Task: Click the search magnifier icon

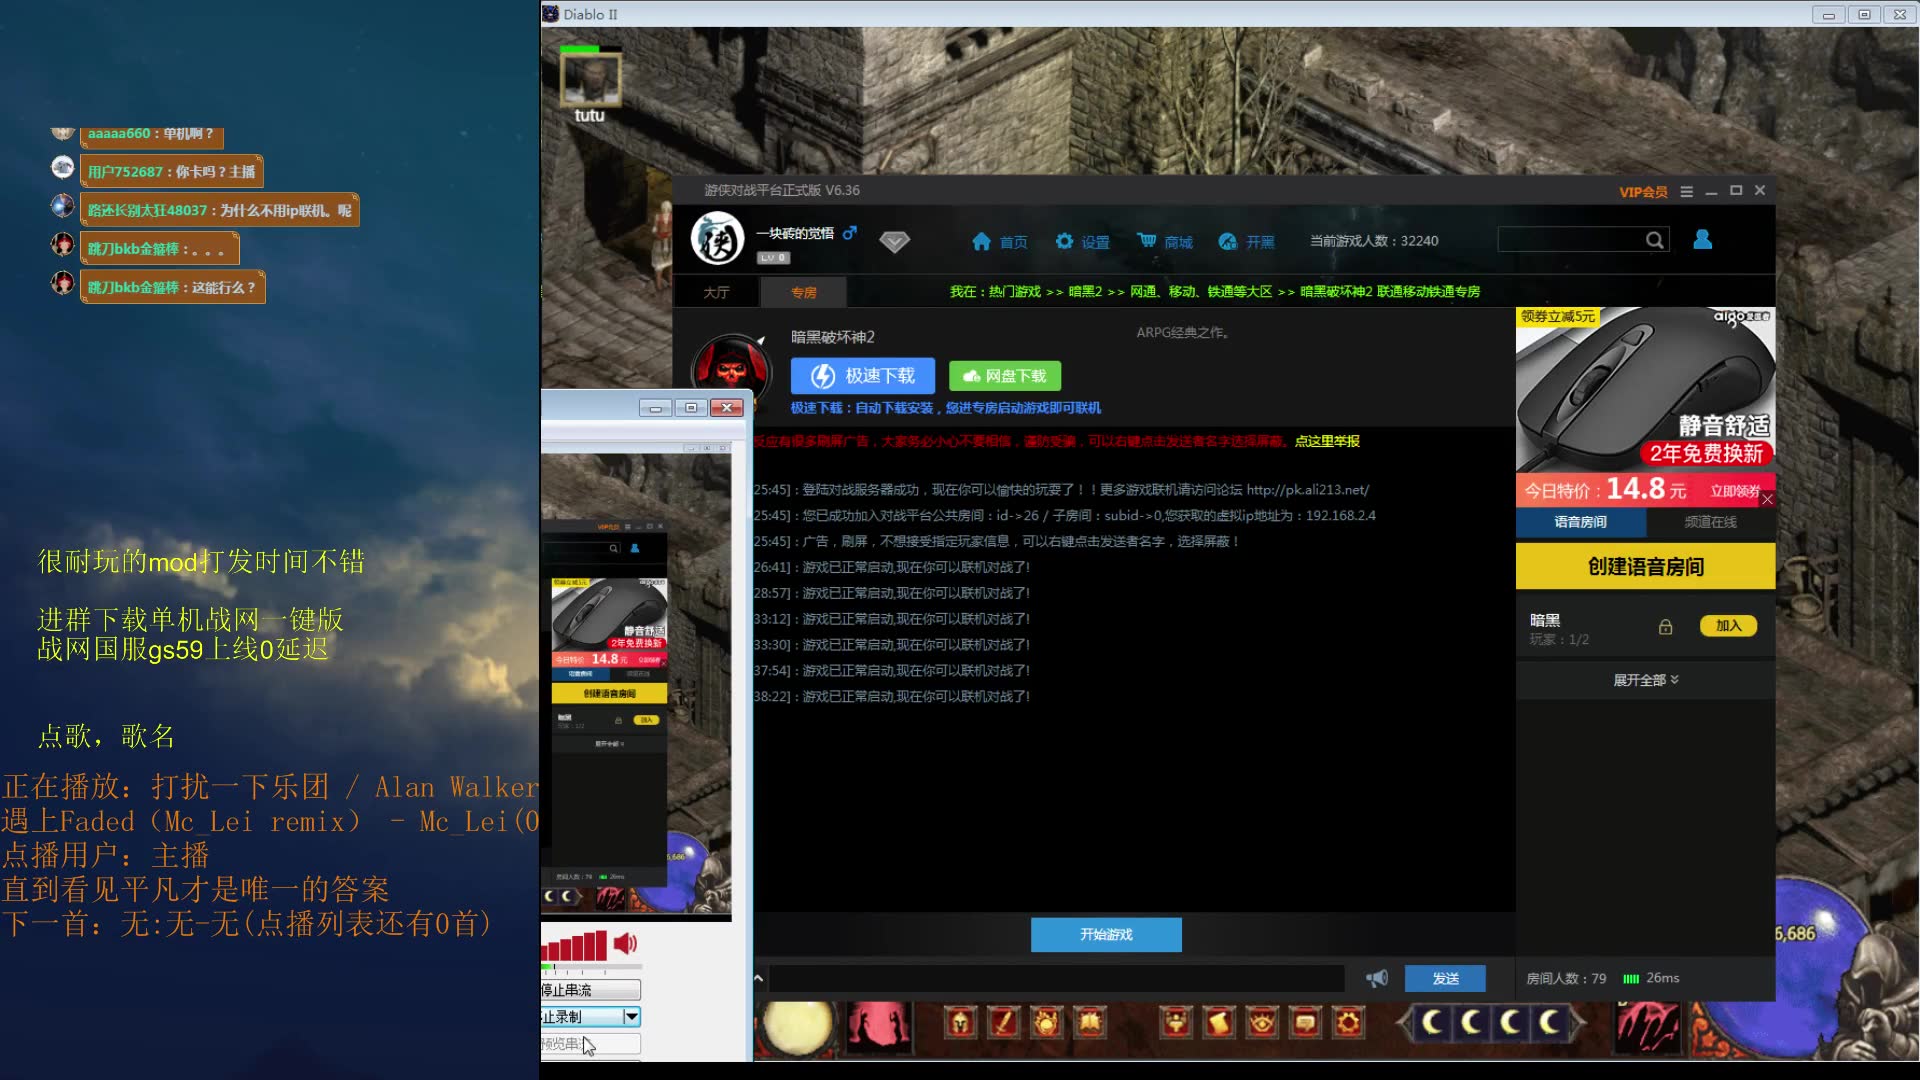Action: 1655,240
